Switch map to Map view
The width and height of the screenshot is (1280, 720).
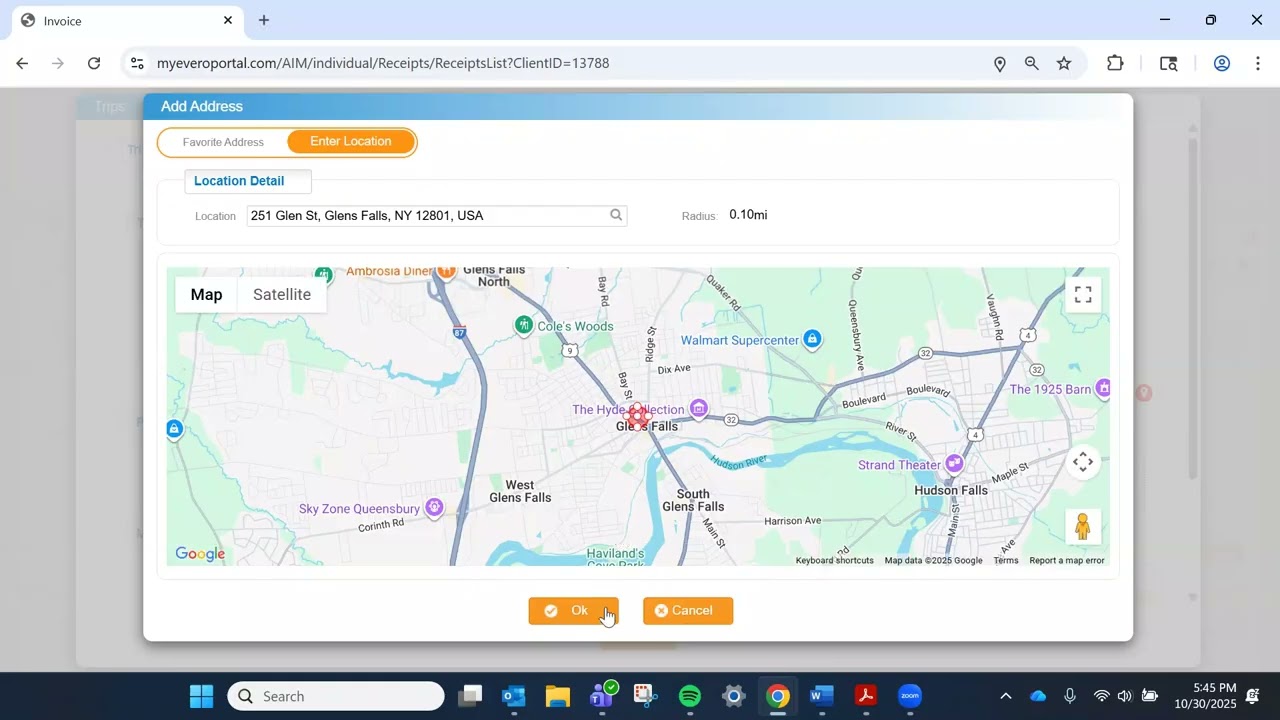(206, 294)
